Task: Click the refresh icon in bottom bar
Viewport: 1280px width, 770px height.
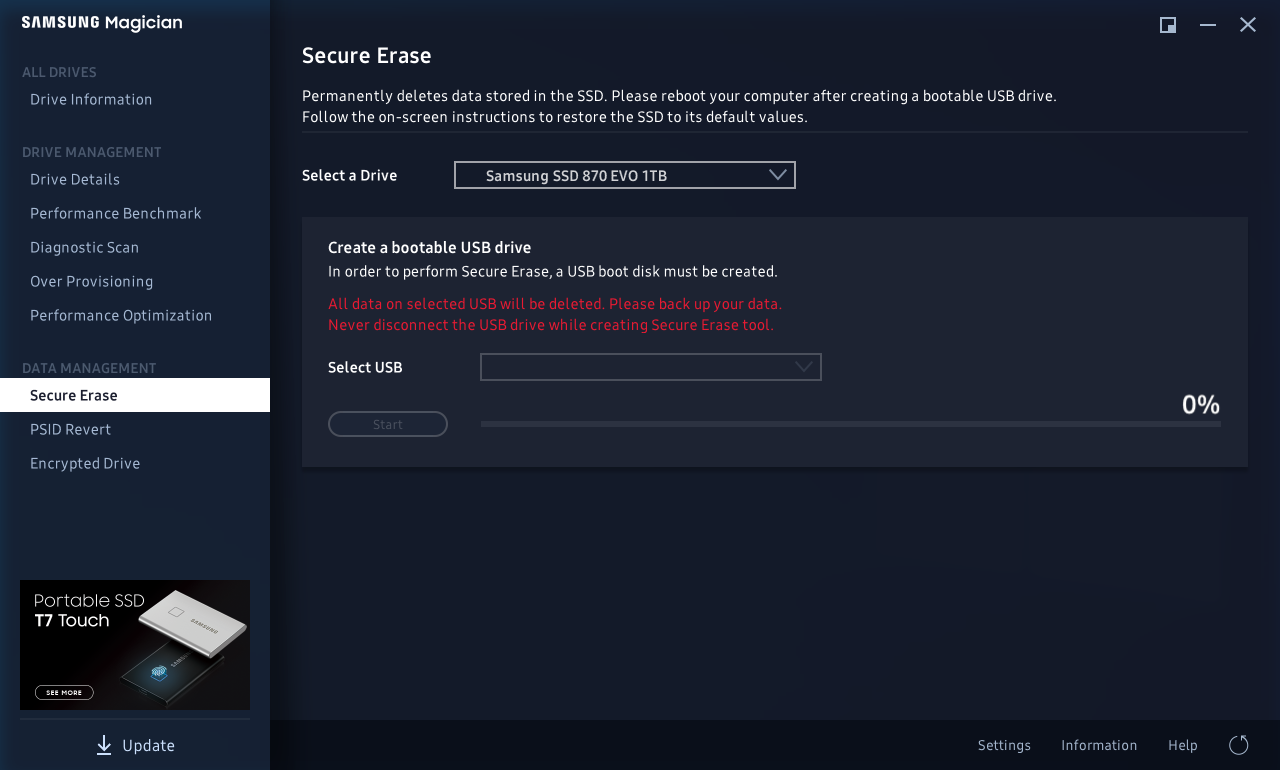Action: (x=1238, y=745)
